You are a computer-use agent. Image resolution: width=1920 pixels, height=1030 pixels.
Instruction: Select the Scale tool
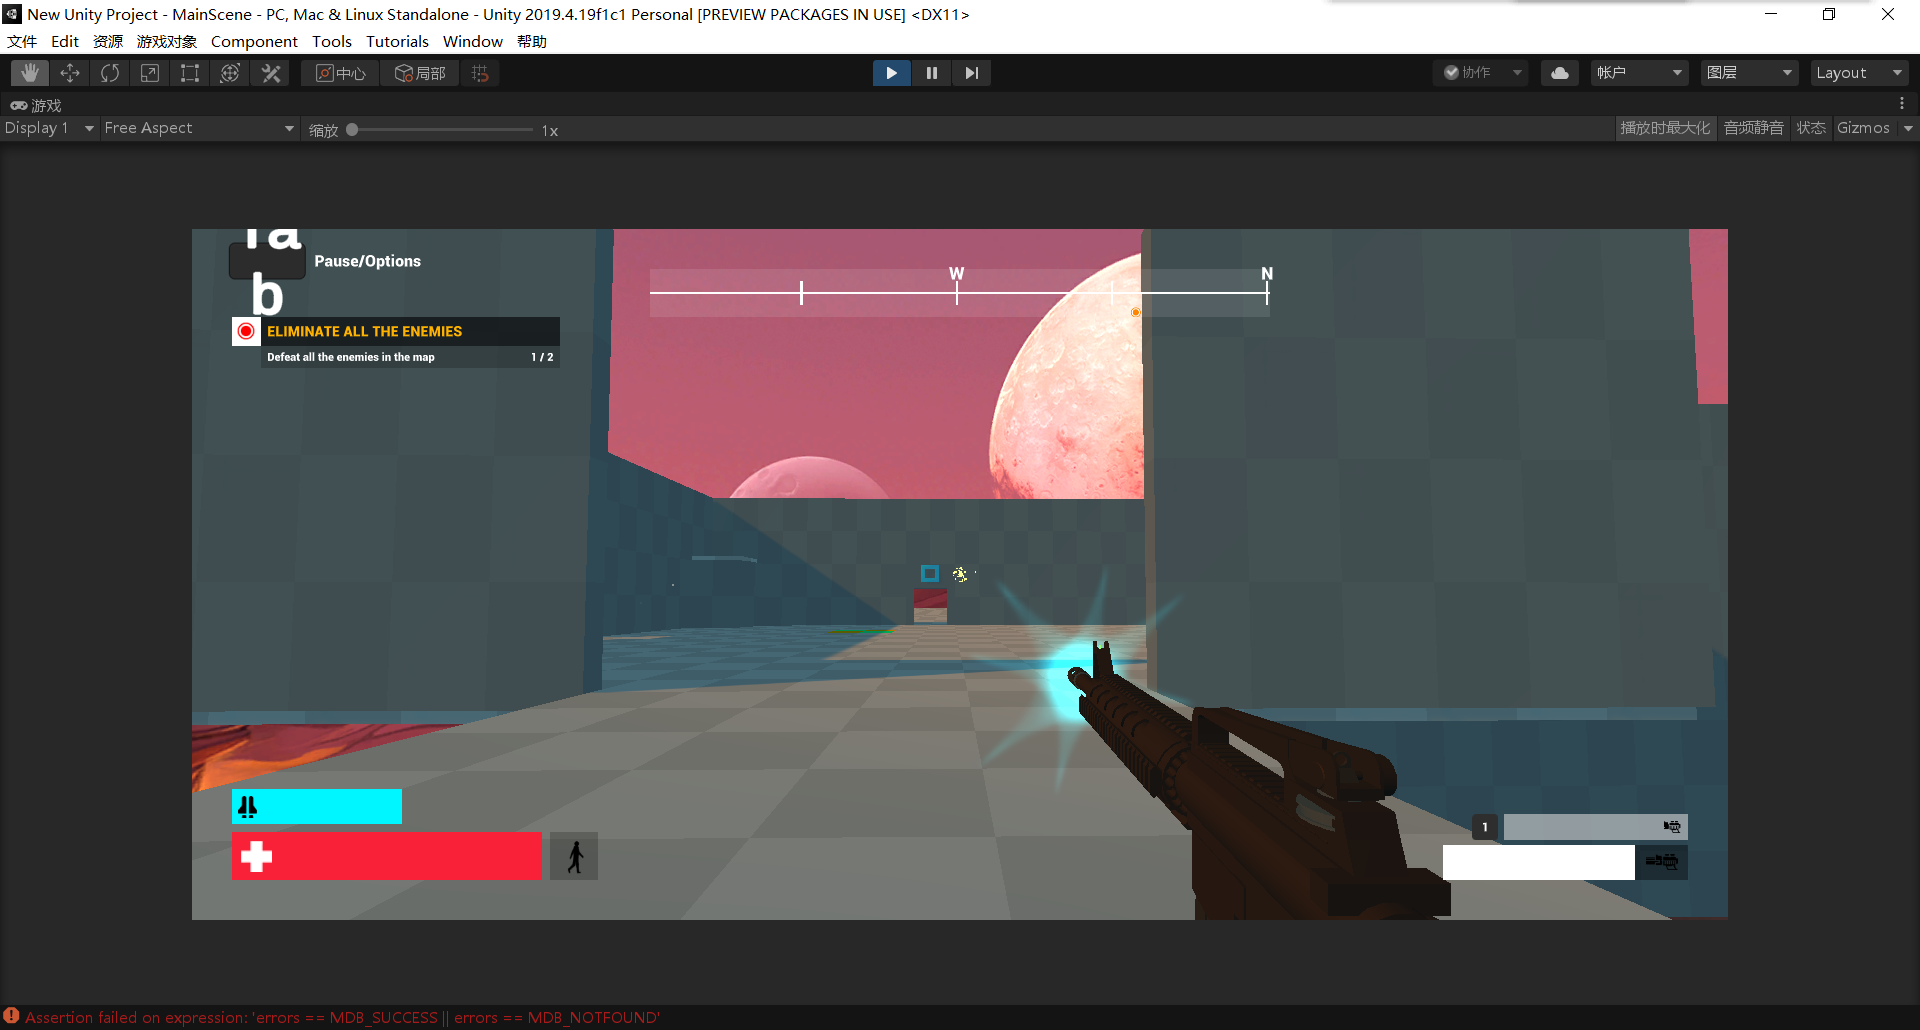(149, 72)
